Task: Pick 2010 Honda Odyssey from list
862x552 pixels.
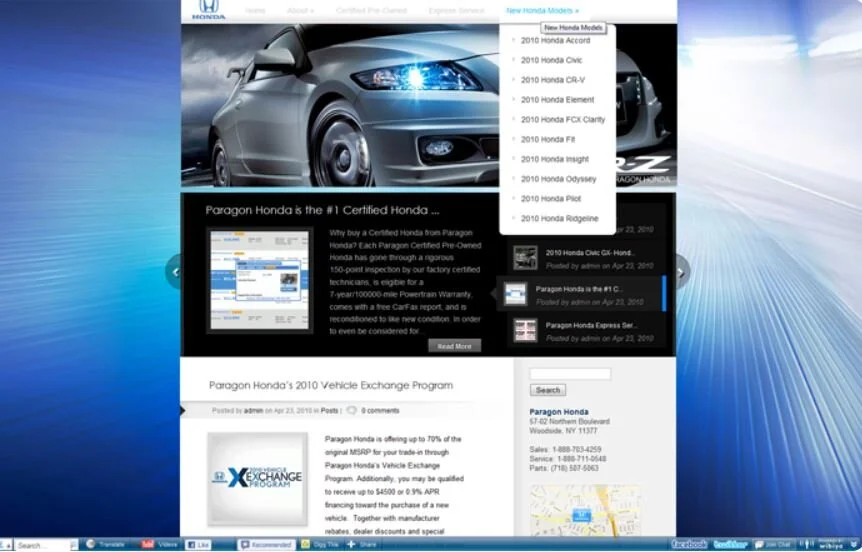Action: pos(559,179)
